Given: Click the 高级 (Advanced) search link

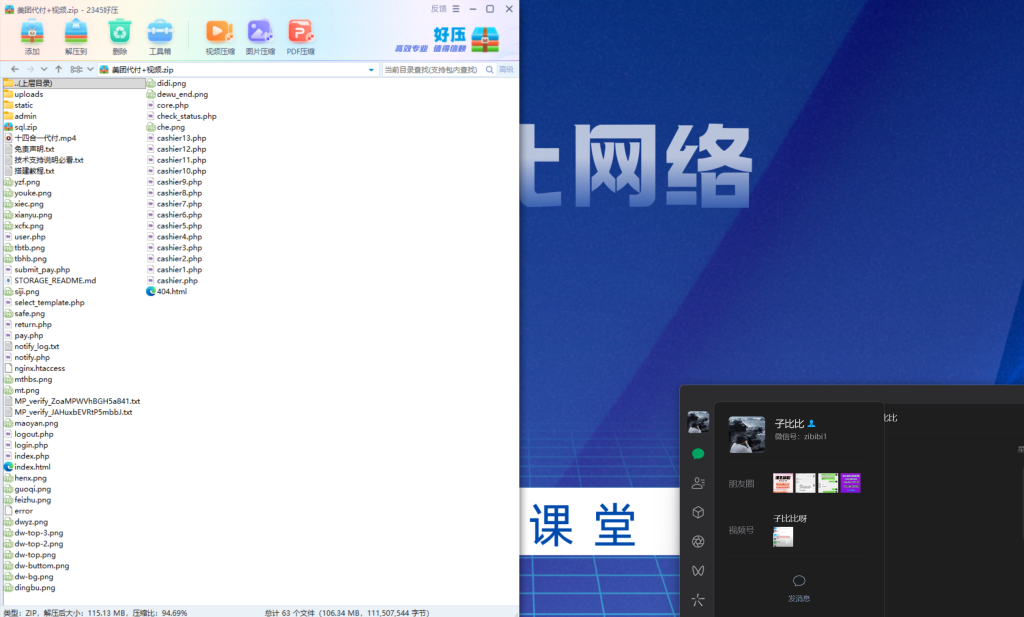Looking at the screenshot, I should [505, 70].
